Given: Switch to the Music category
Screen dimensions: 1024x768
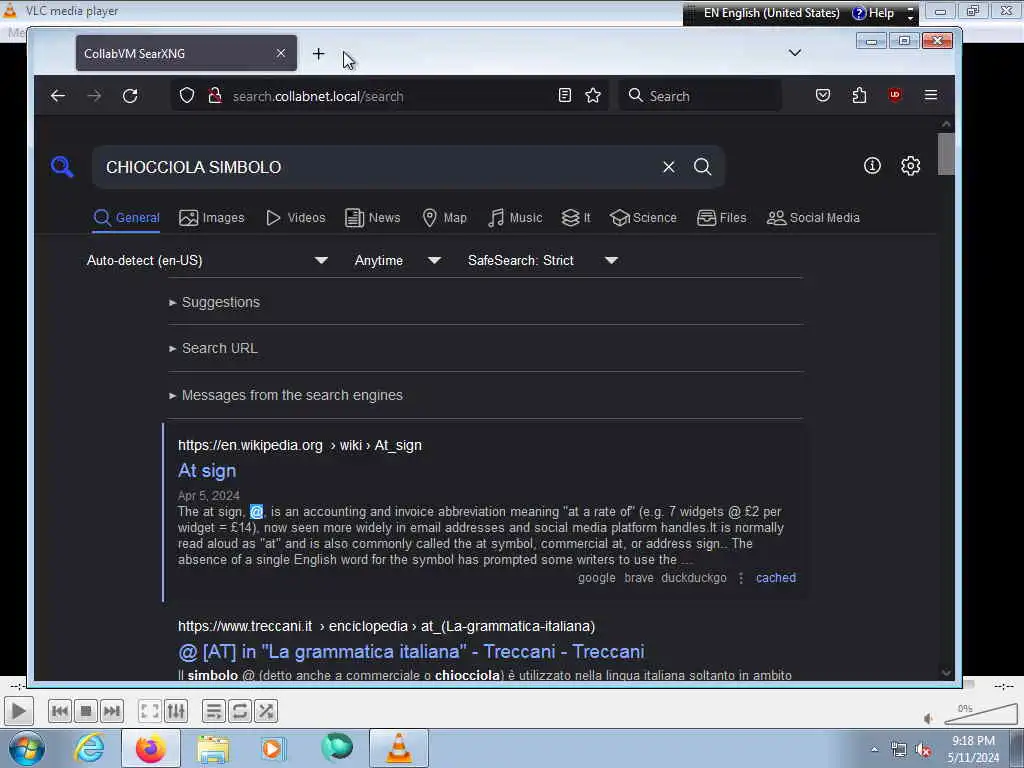Looking at the screenshot, I should 515,217.
